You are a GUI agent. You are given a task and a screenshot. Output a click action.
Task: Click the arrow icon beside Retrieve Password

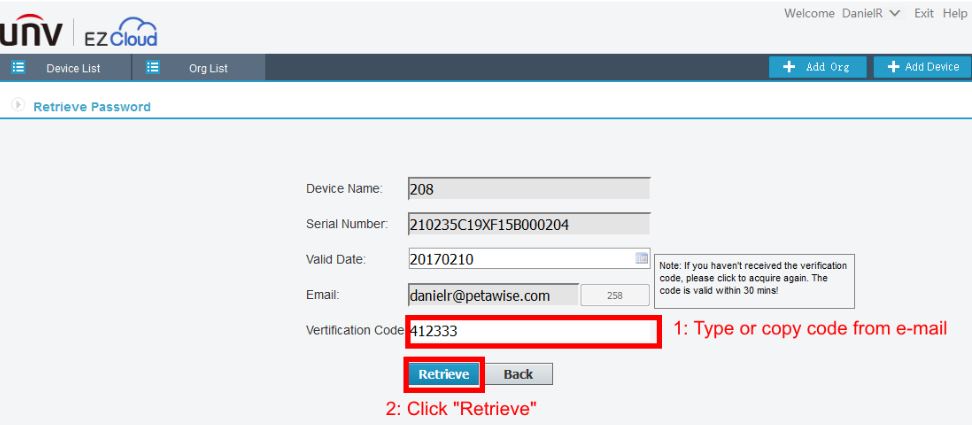click(x=18, y=106)
